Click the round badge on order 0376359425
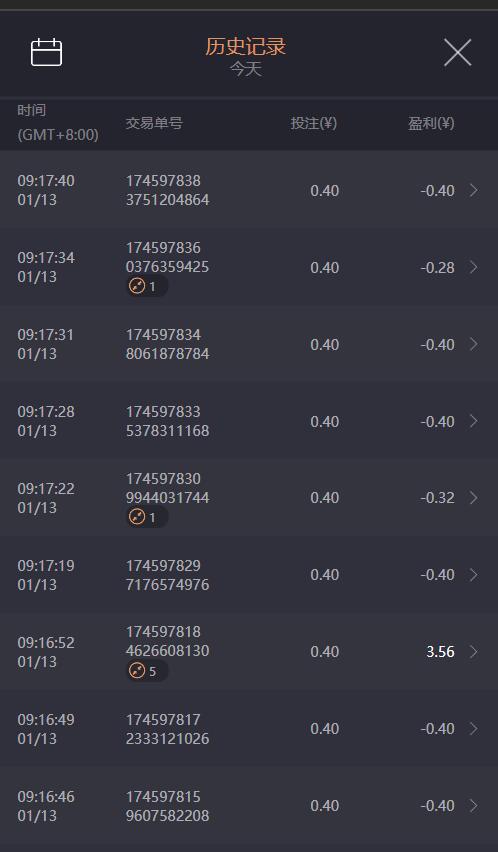Screen dimensions: 498x852 pyautogui.click(x=147, y=286)
